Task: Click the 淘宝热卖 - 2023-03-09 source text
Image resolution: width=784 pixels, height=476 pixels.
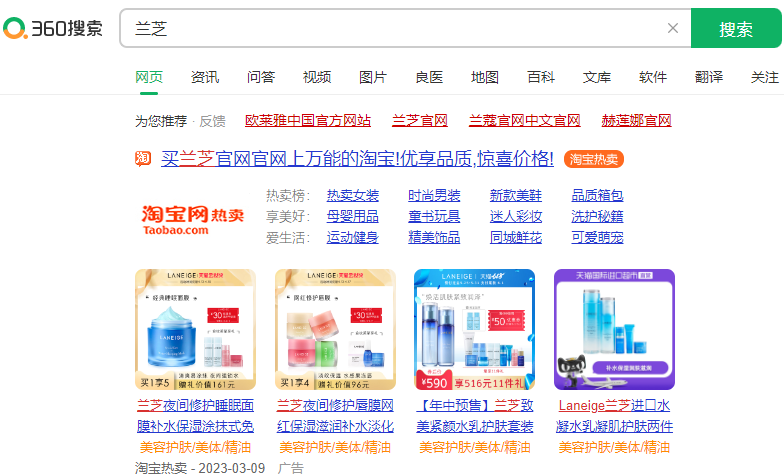Action: [200, 468]
